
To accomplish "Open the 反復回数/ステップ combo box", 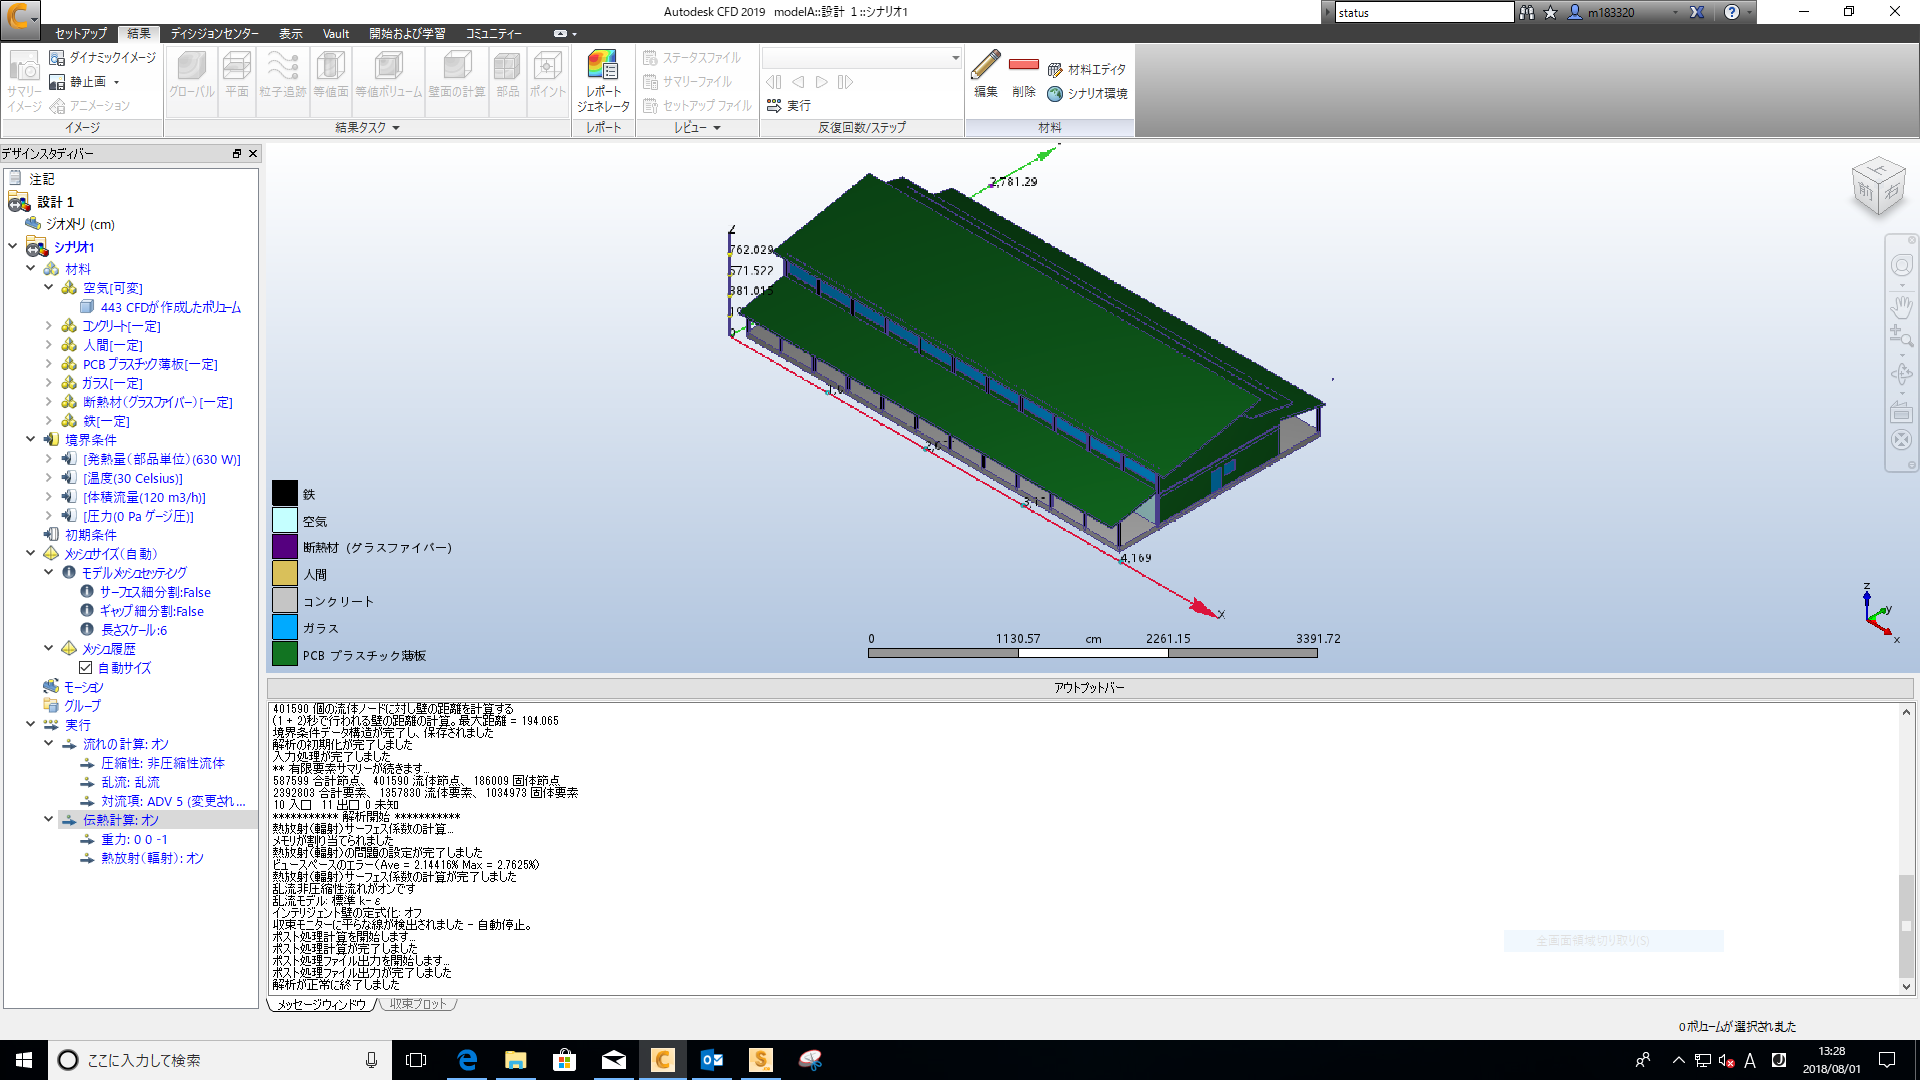I will pyautogui.click(x=862, y=58).
